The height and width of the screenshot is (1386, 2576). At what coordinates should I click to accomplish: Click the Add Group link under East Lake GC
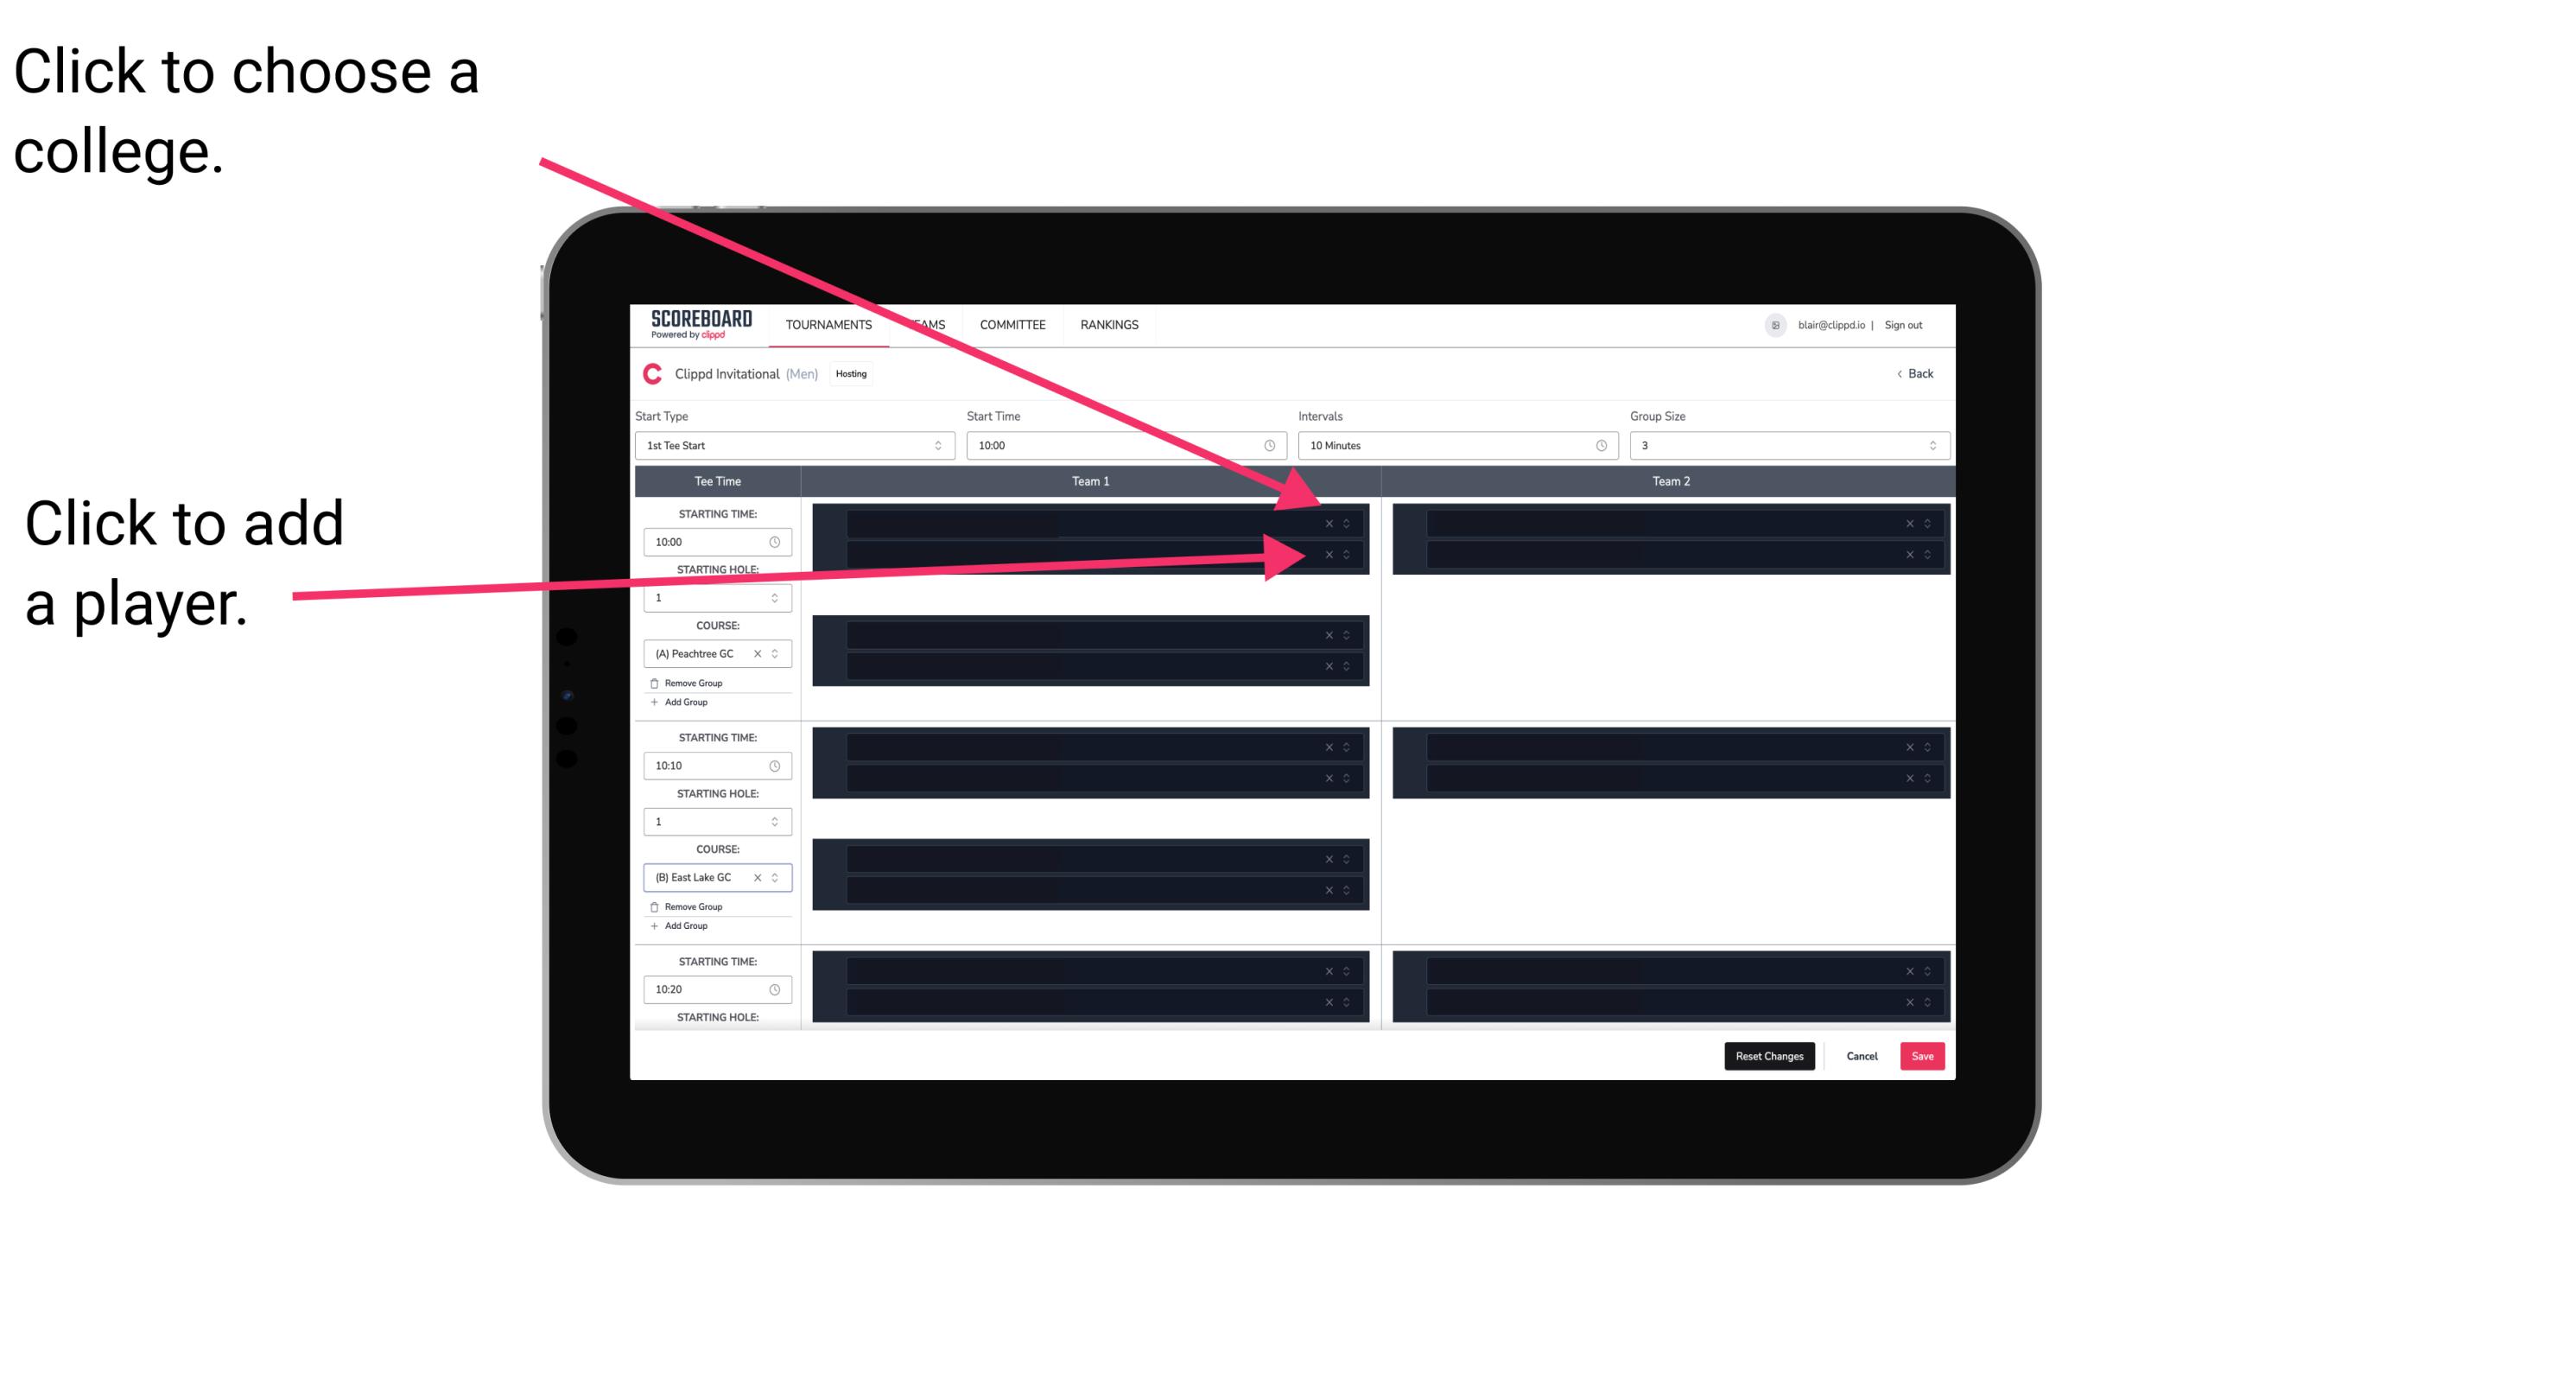click(x=682, y=927)
